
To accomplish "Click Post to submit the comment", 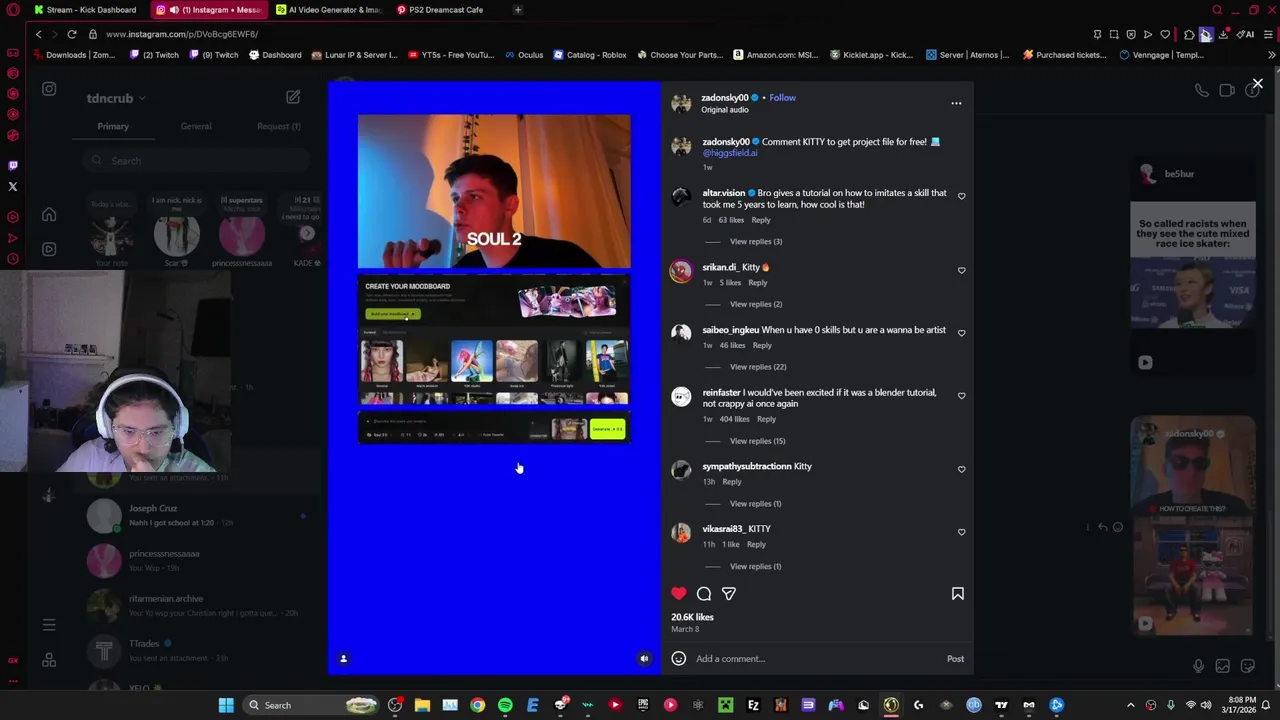I will [955, 659].
